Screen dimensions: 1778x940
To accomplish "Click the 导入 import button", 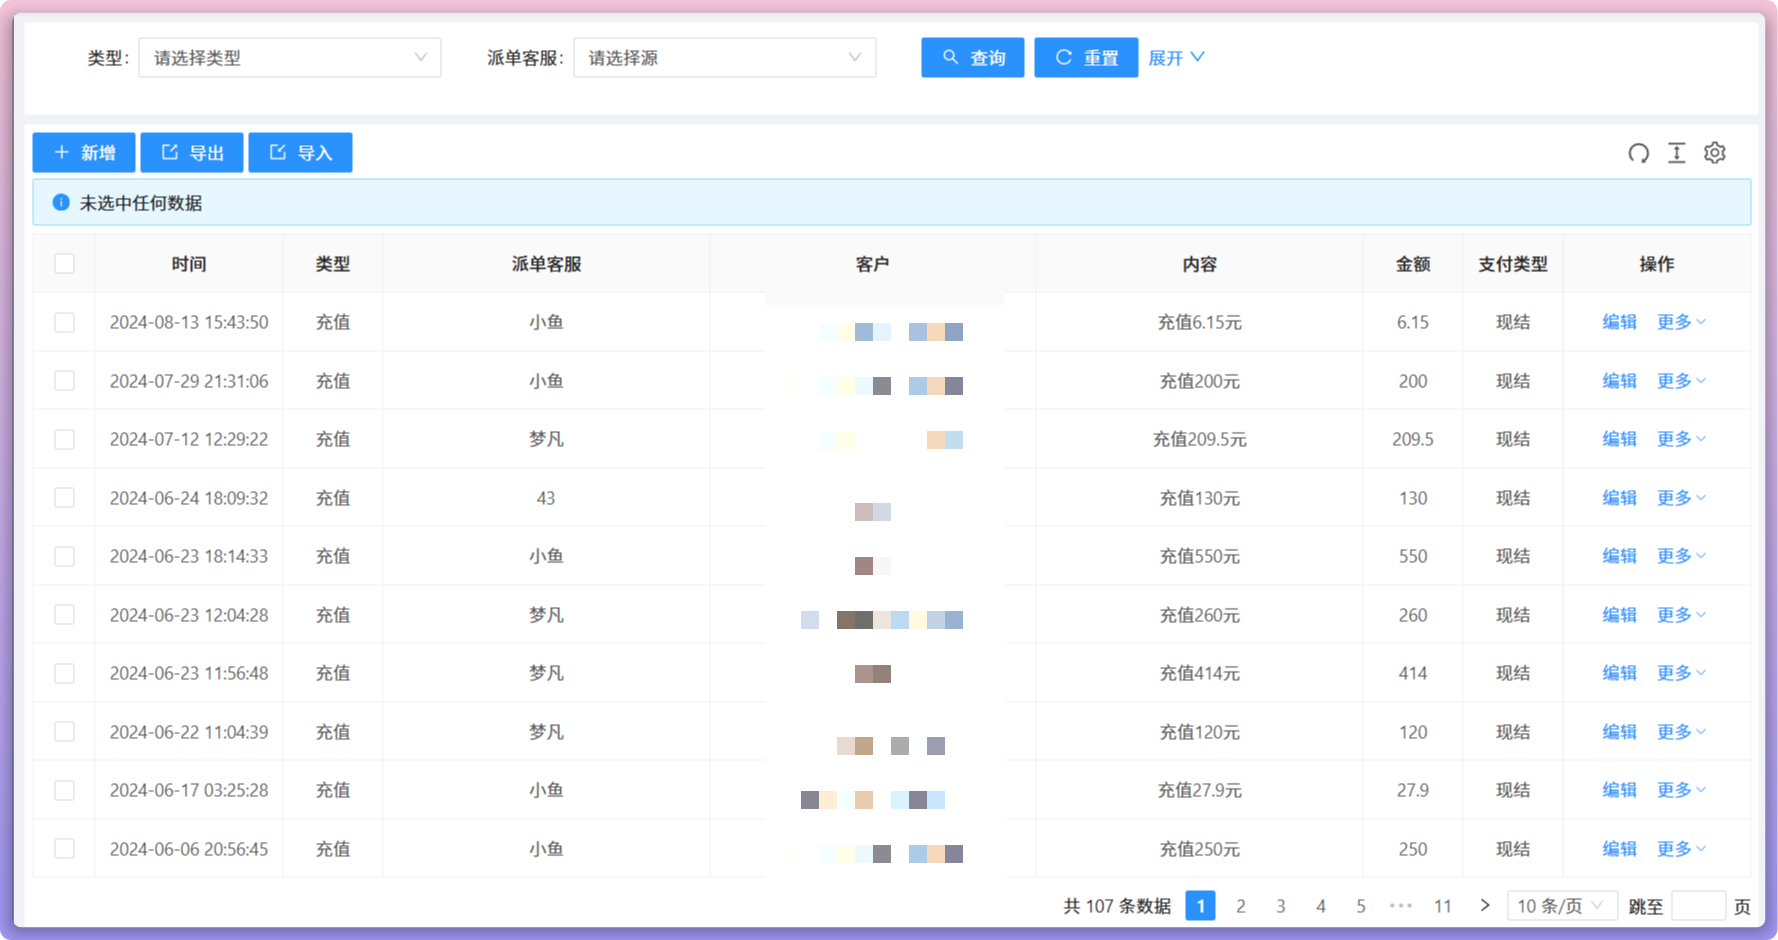I will point(300,153).
